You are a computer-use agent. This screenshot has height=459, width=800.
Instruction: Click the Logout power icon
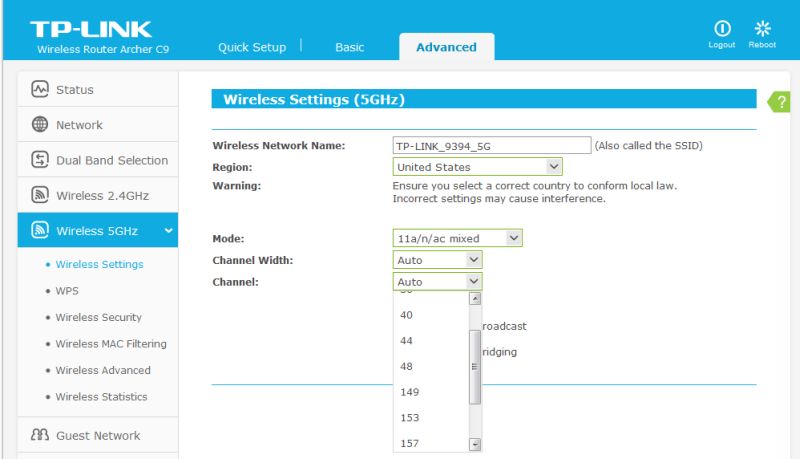point(721,29)
